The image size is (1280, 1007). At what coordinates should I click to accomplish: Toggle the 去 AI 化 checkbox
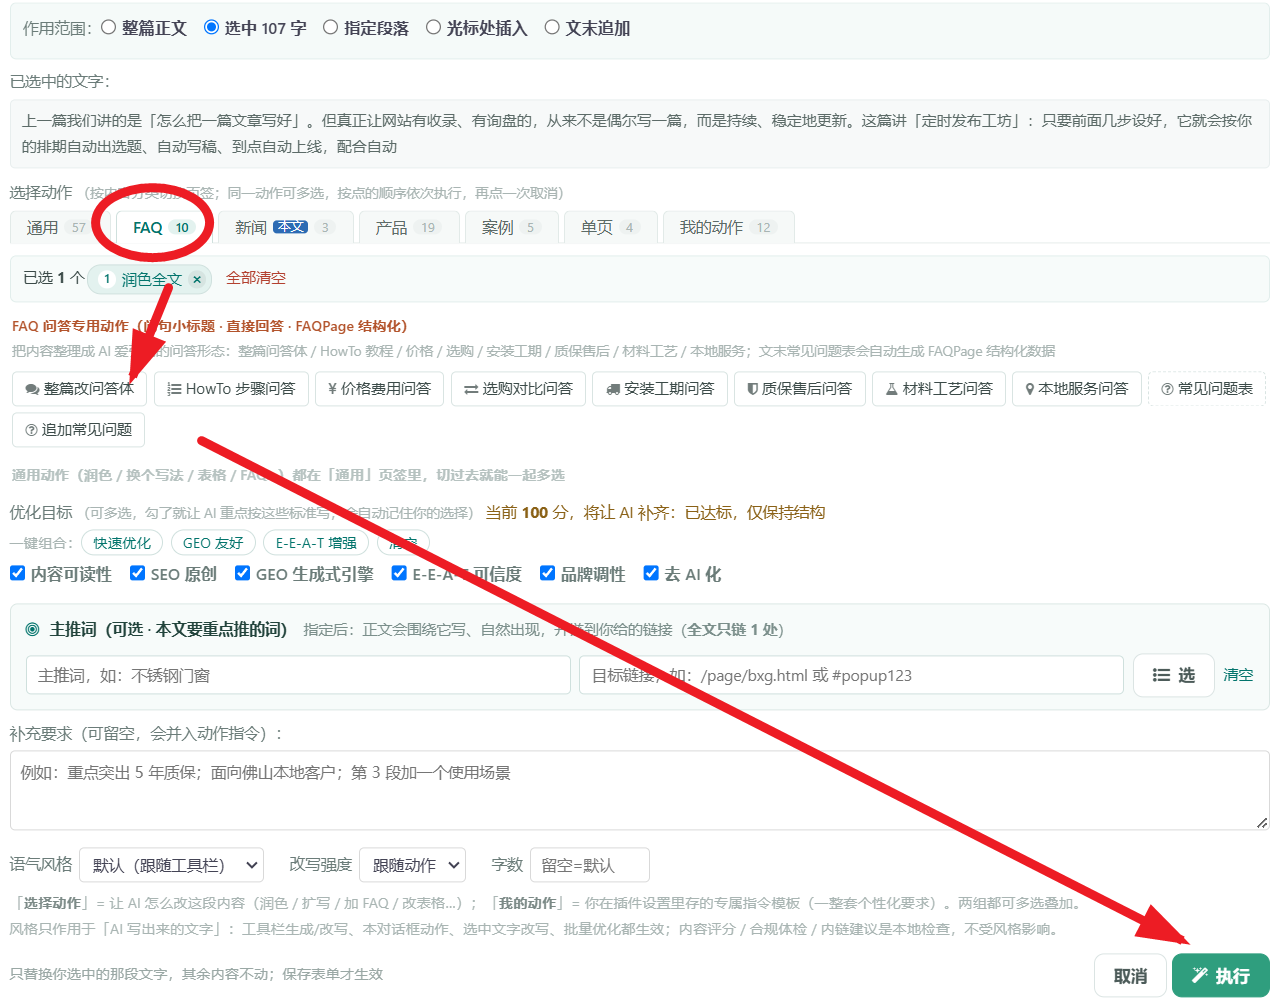pyautogui.click(x=652, y=573)
